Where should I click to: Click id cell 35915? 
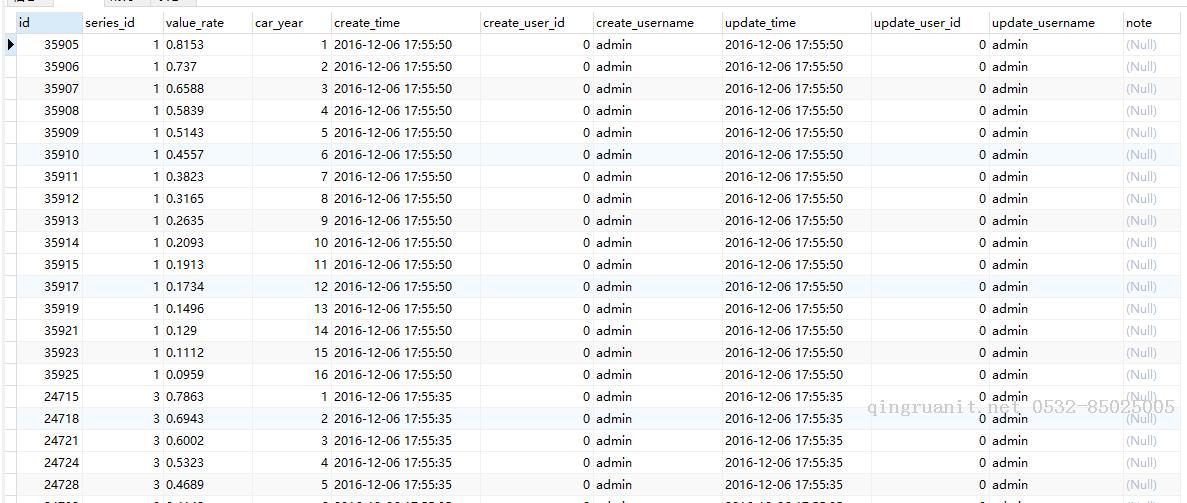tap(48, 264)
